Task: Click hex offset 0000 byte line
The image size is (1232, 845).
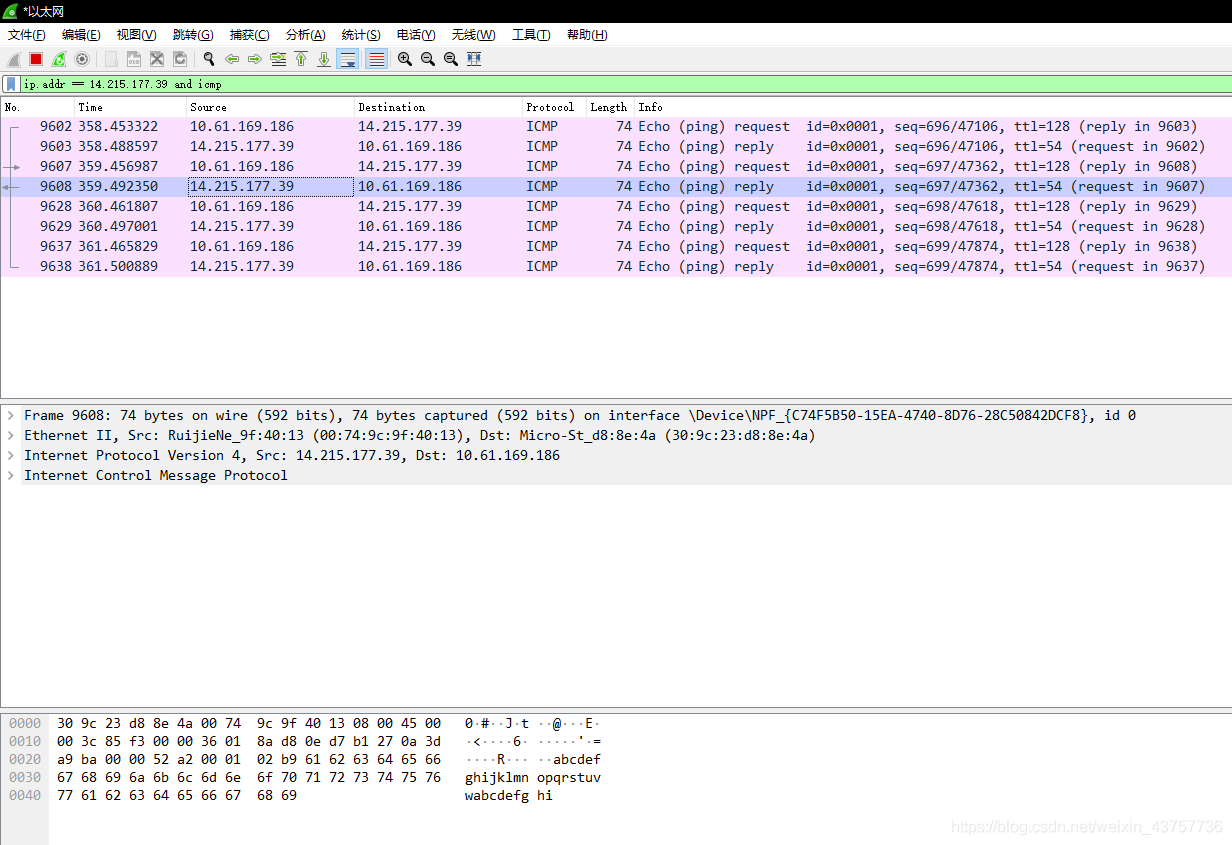Action: (x=249, y=723)
